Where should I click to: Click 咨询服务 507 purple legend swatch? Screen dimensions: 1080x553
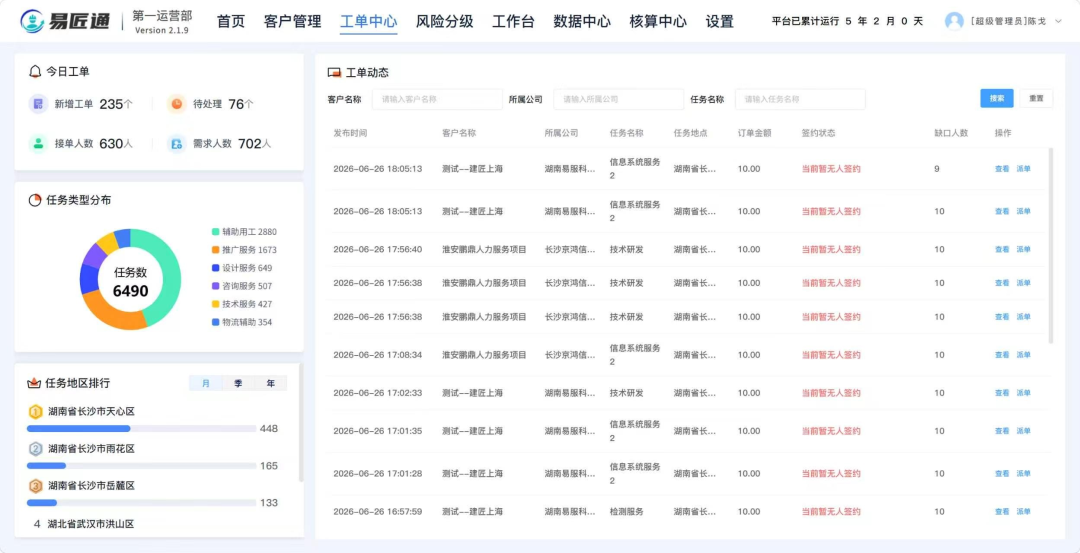click(x=216, y=286)
